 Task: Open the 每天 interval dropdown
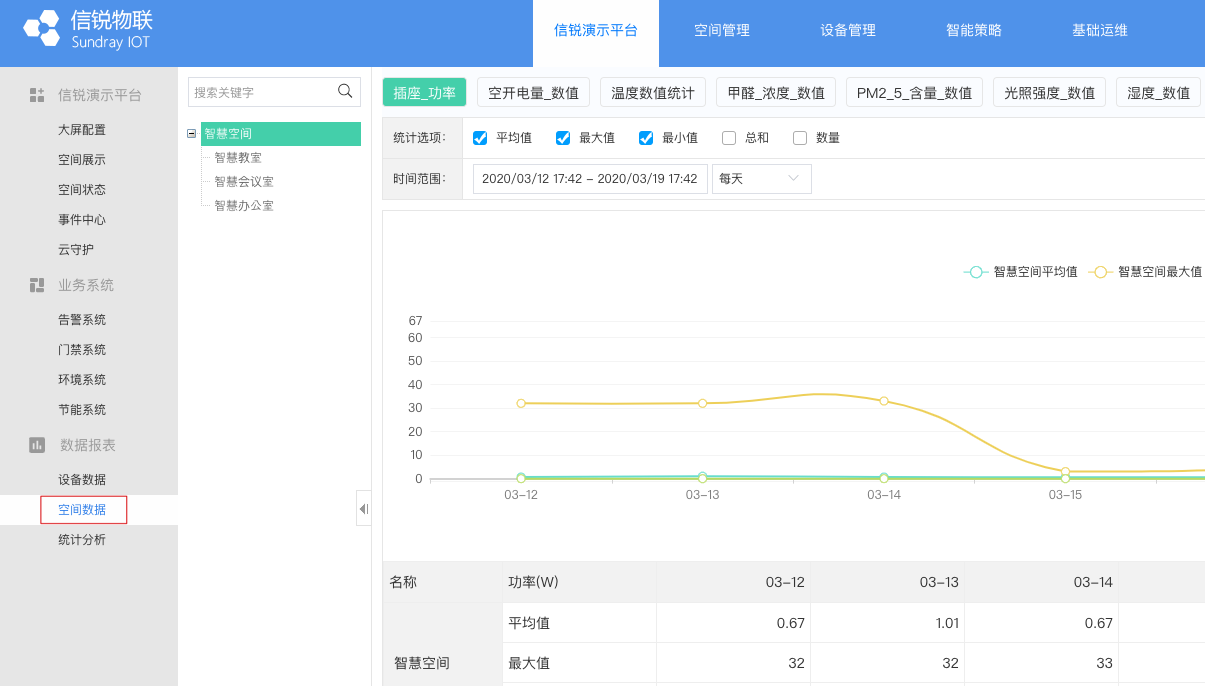coord(762,178)
